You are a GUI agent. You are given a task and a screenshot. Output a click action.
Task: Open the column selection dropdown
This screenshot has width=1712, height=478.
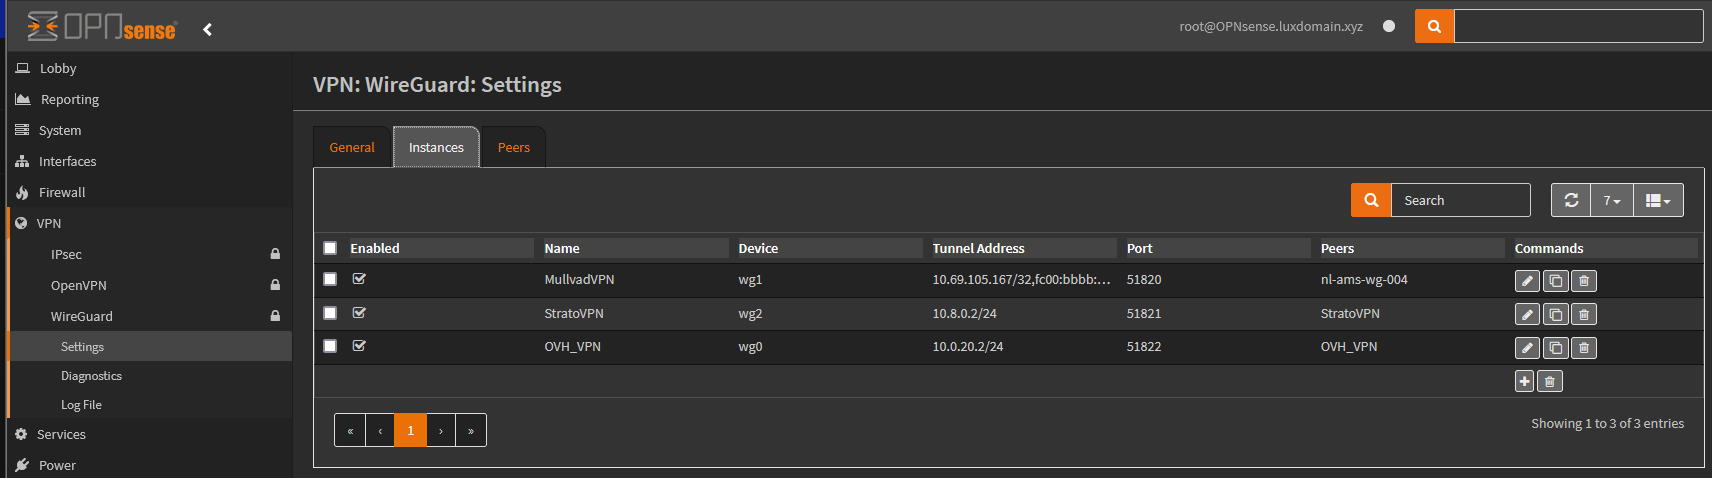coord(1658,201)
